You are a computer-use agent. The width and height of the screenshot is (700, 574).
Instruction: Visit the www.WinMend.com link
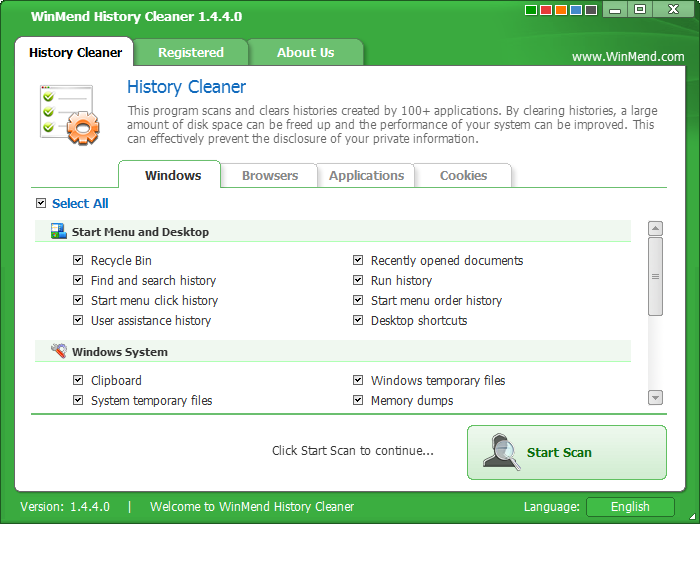click(x=628, y=57)
